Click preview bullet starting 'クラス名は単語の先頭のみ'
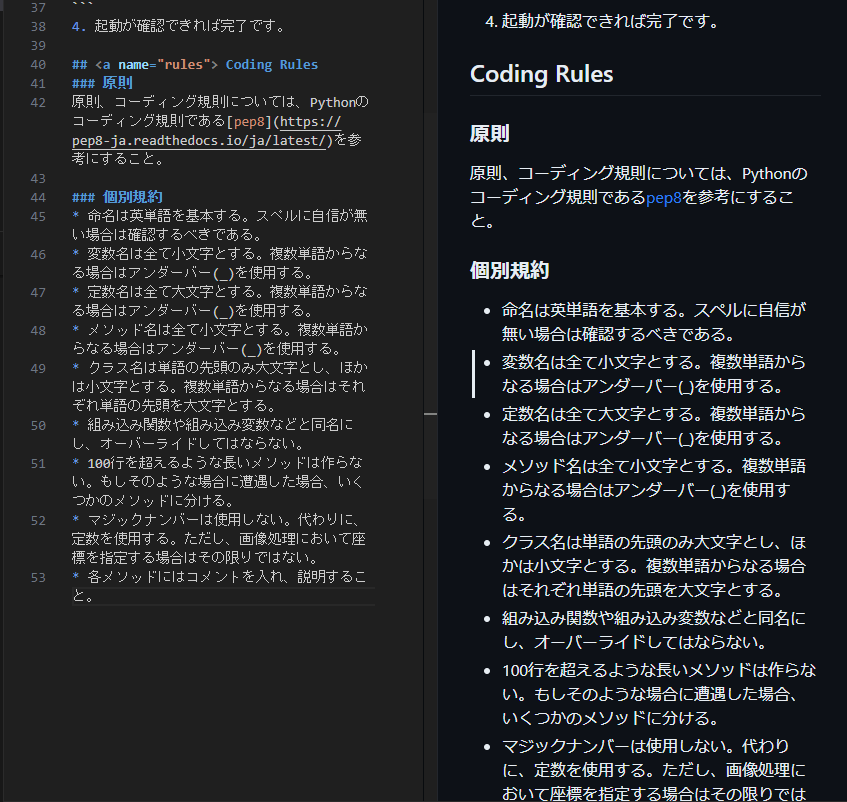This screenshot has height=802, width=847. coord(654,566)
